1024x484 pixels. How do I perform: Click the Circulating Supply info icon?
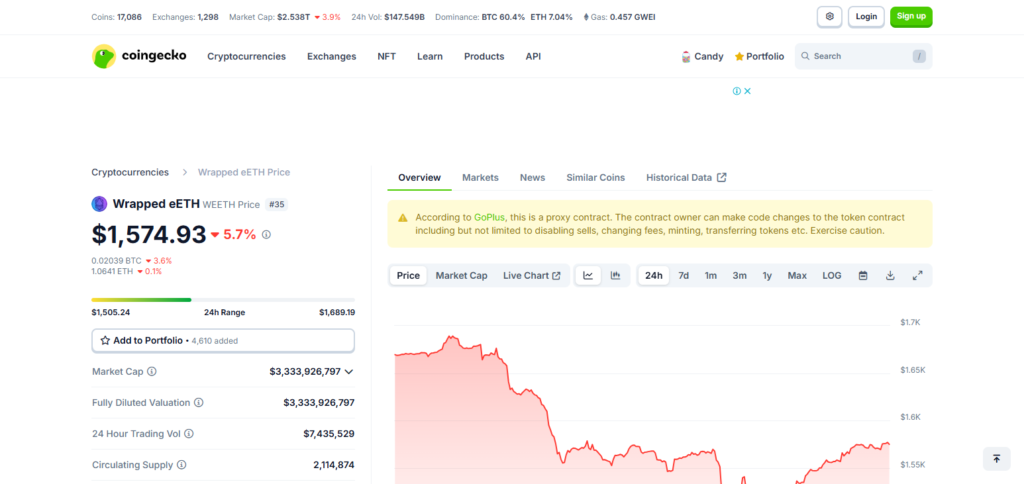point(182,465)
